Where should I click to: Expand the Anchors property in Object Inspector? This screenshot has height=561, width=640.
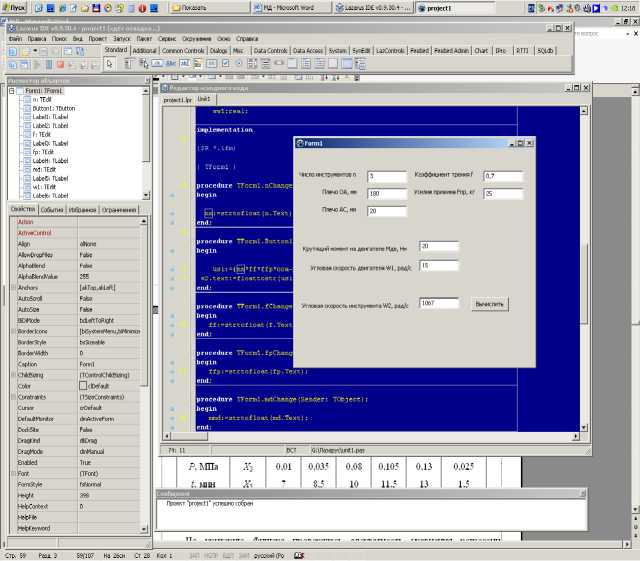11,287
